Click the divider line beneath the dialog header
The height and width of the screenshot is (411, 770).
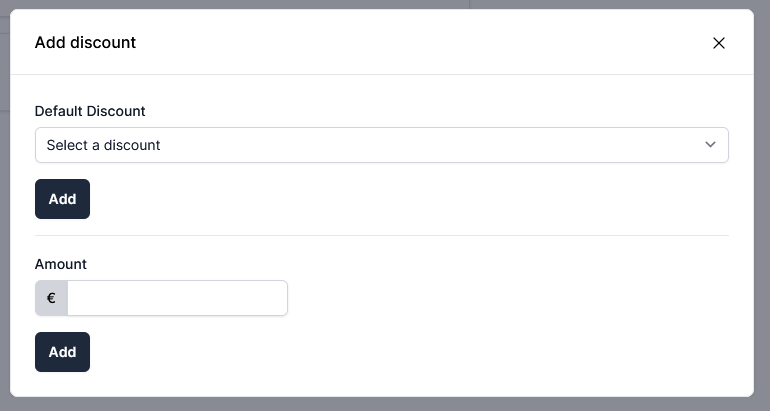(x=381, y=74)
